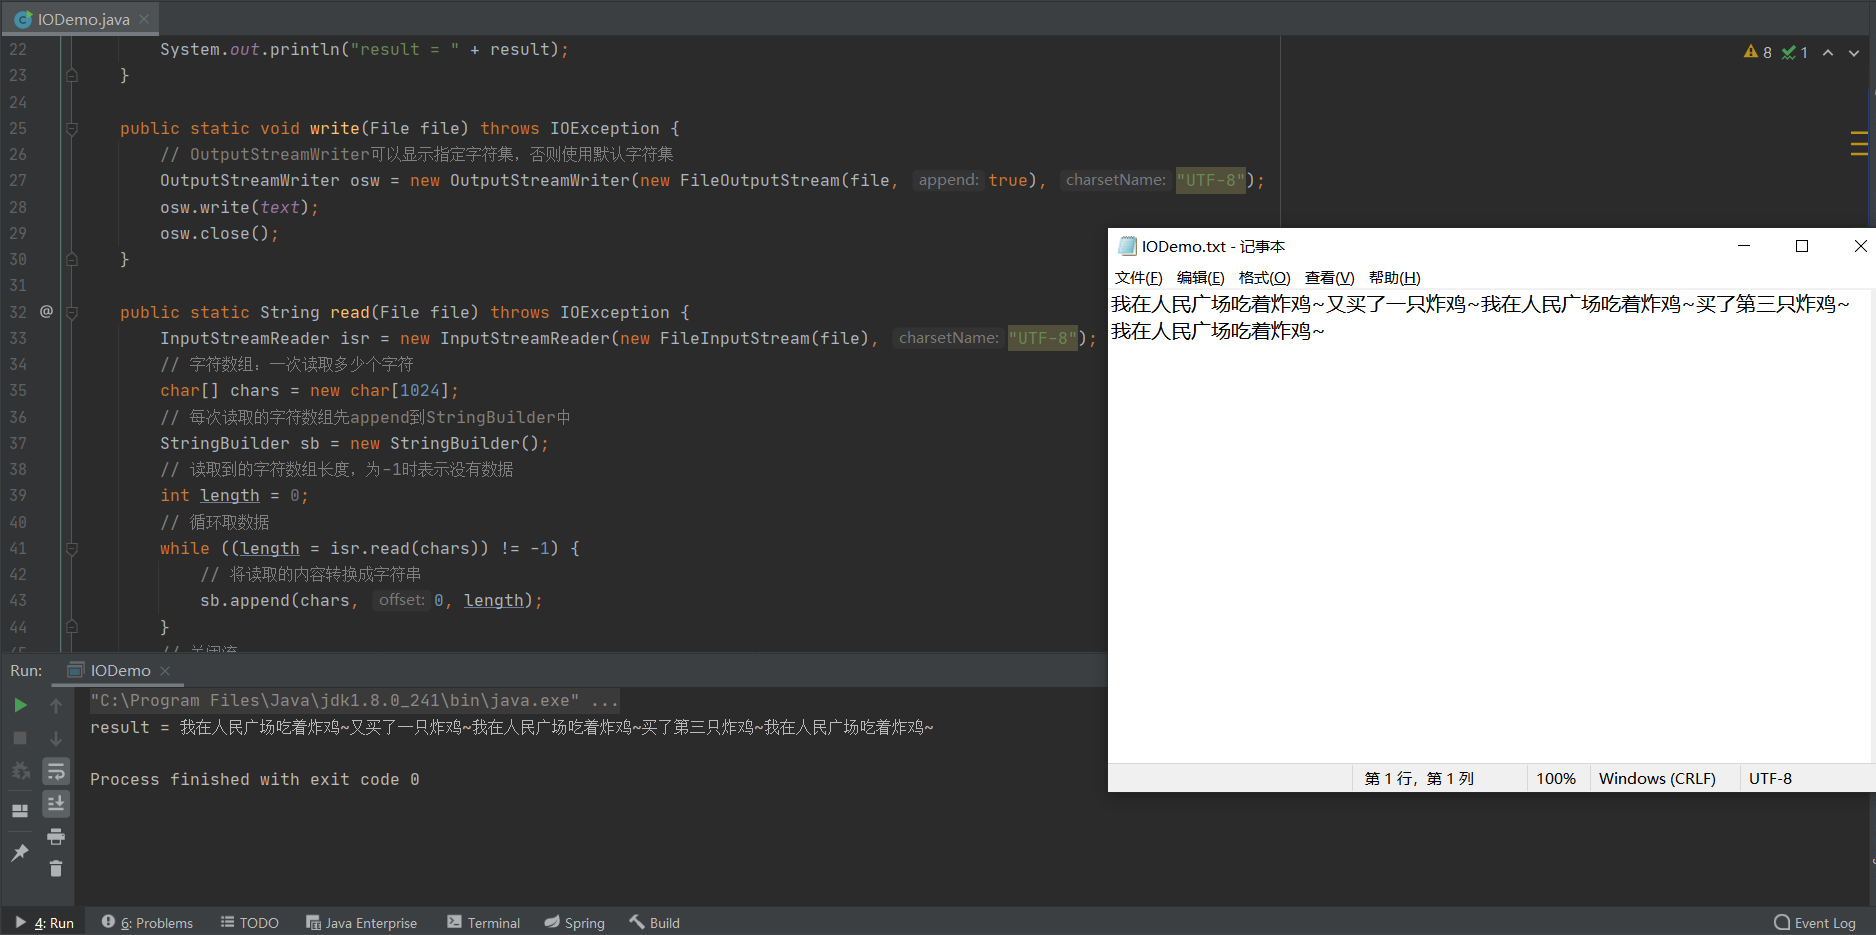
Task: Collapse the read method at line 32
Action: [72, 313]
